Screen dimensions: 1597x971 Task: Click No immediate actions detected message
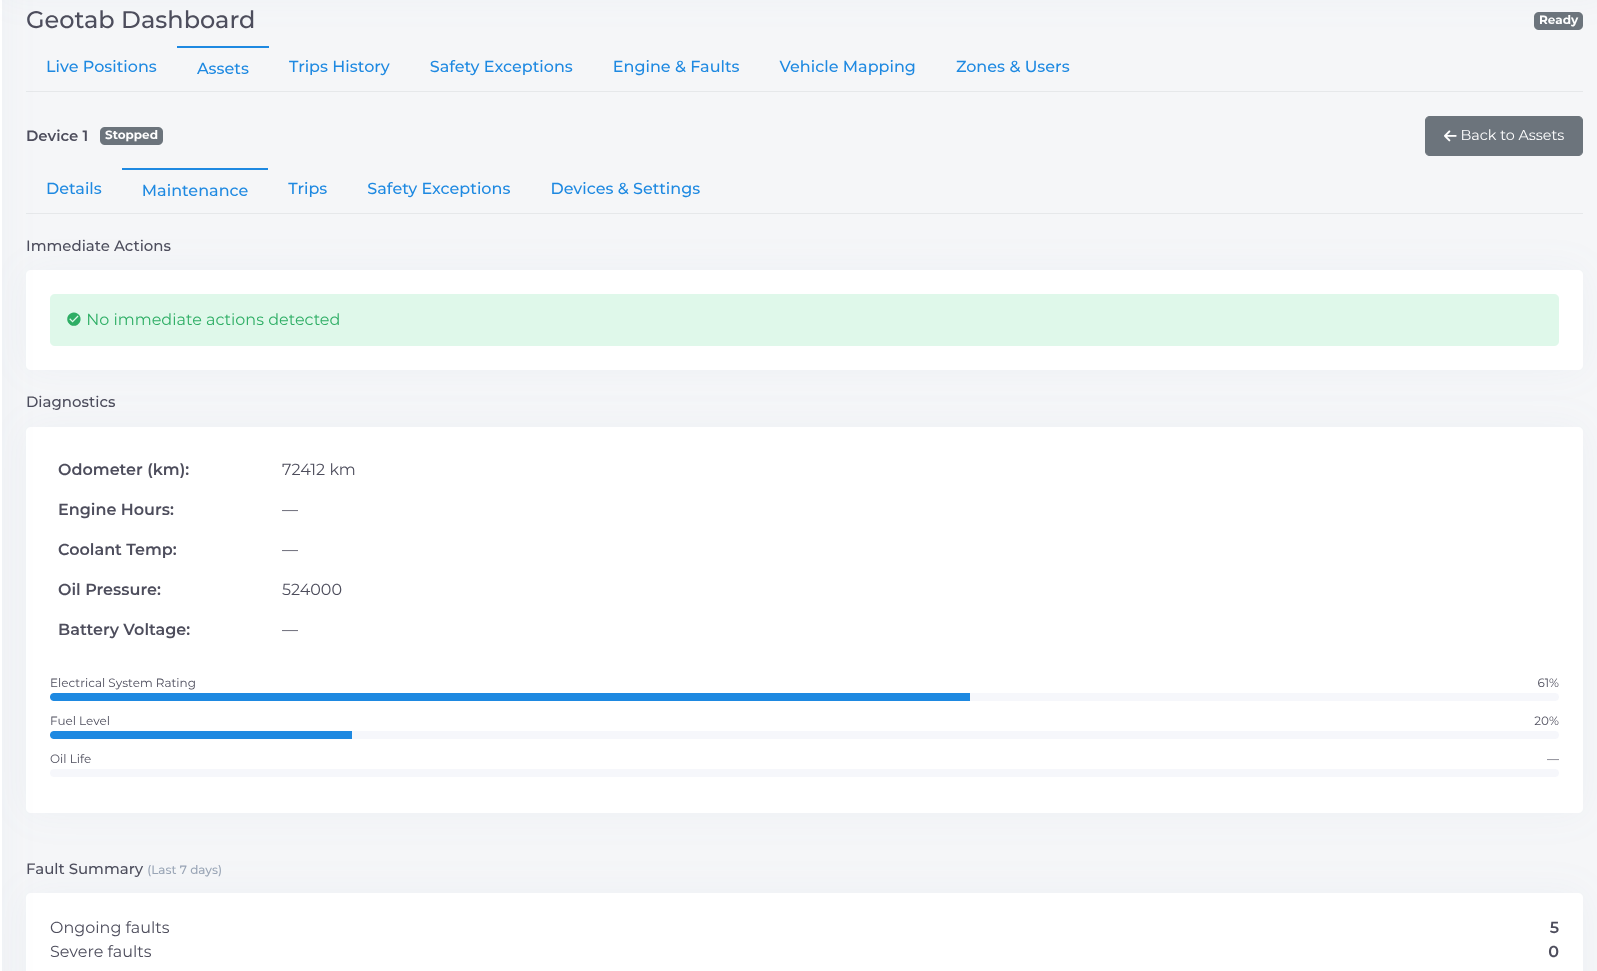click(x=213, y=320)
